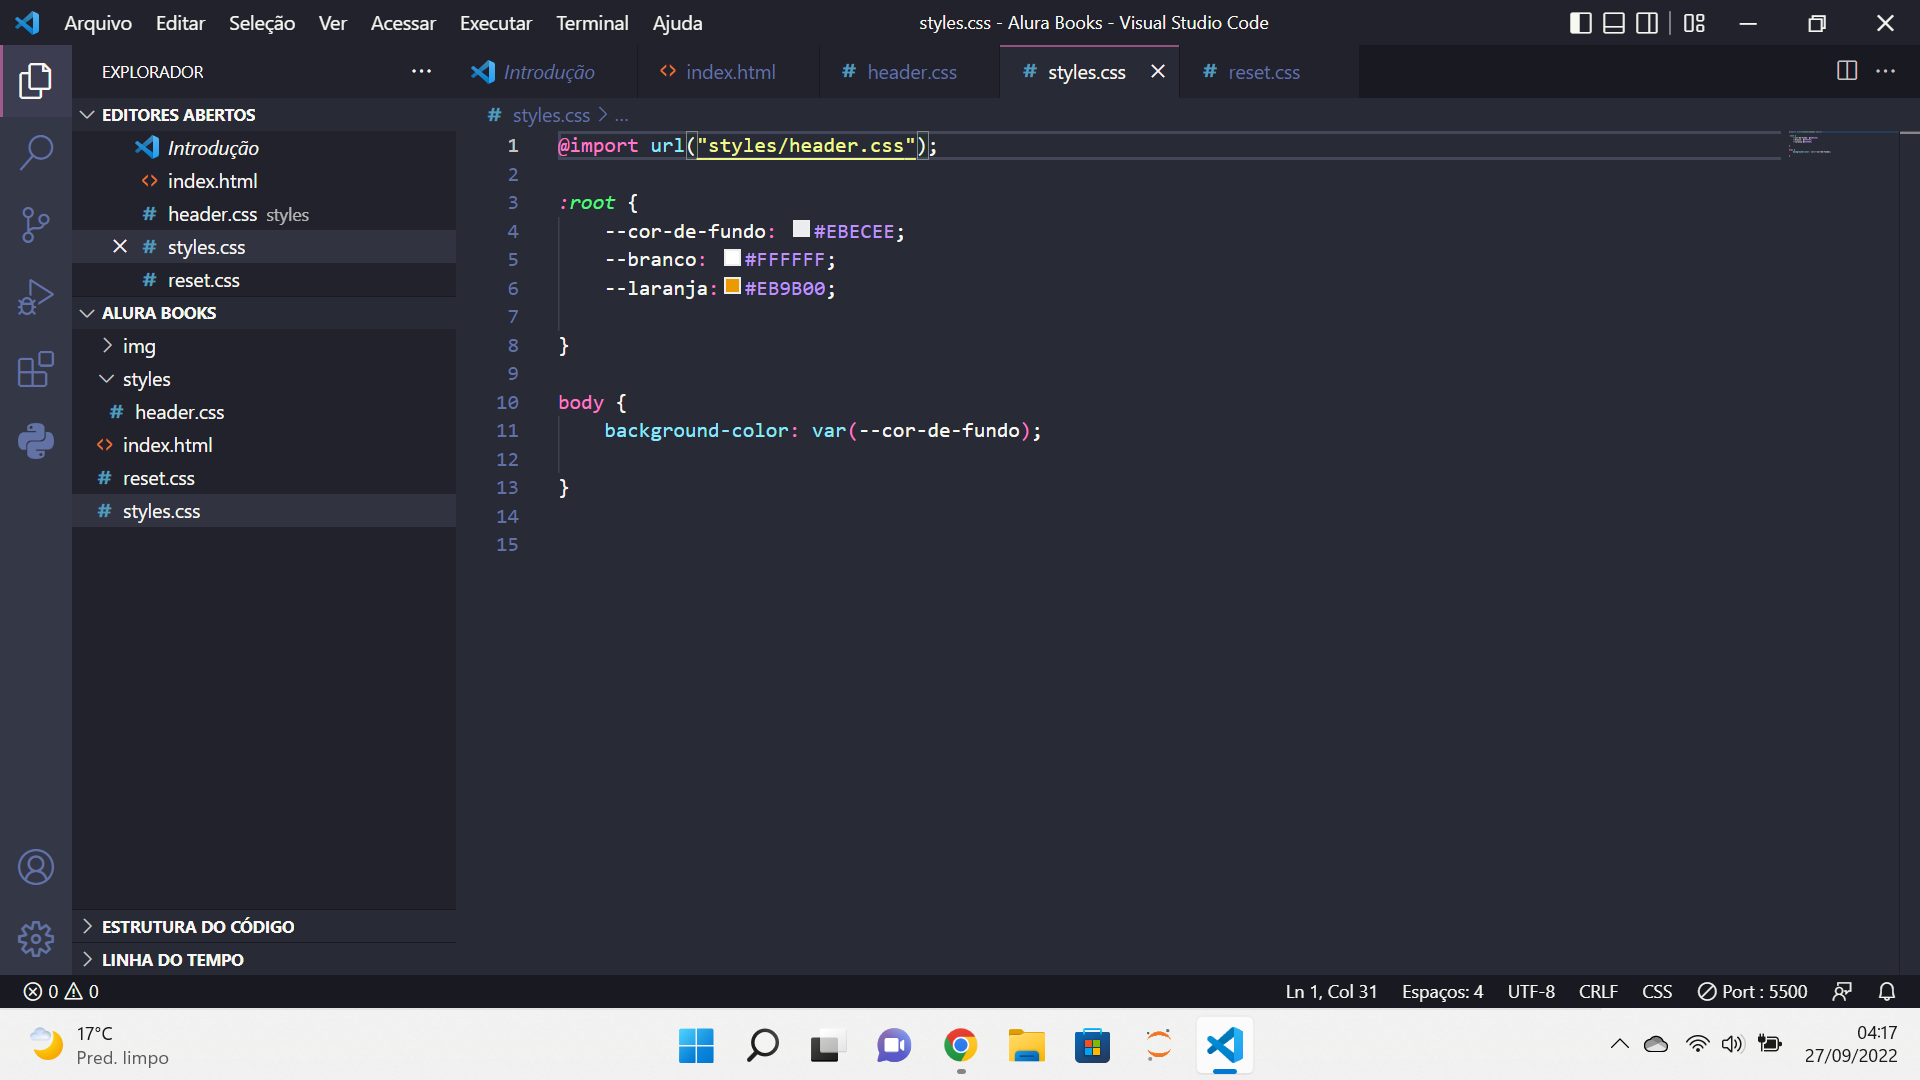Open index.html in Alura Books tree

coord(265,445)
